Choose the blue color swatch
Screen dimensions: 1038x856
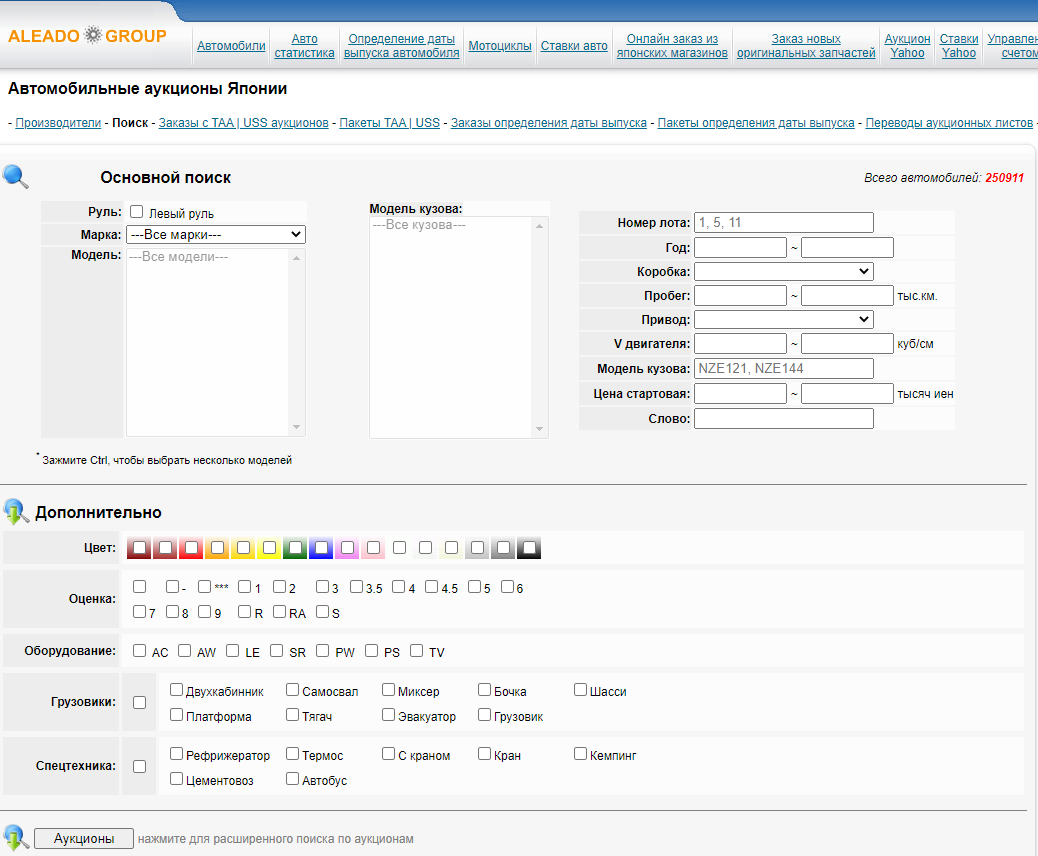point(321,547)
